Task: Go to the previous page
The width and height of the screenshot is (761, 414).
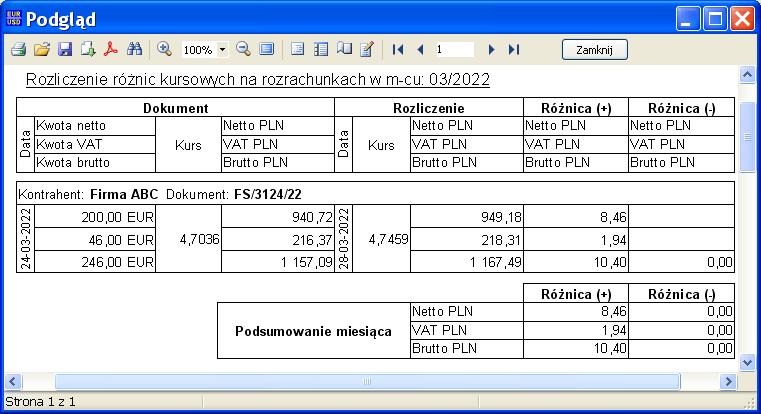Action: click(420, 49)
